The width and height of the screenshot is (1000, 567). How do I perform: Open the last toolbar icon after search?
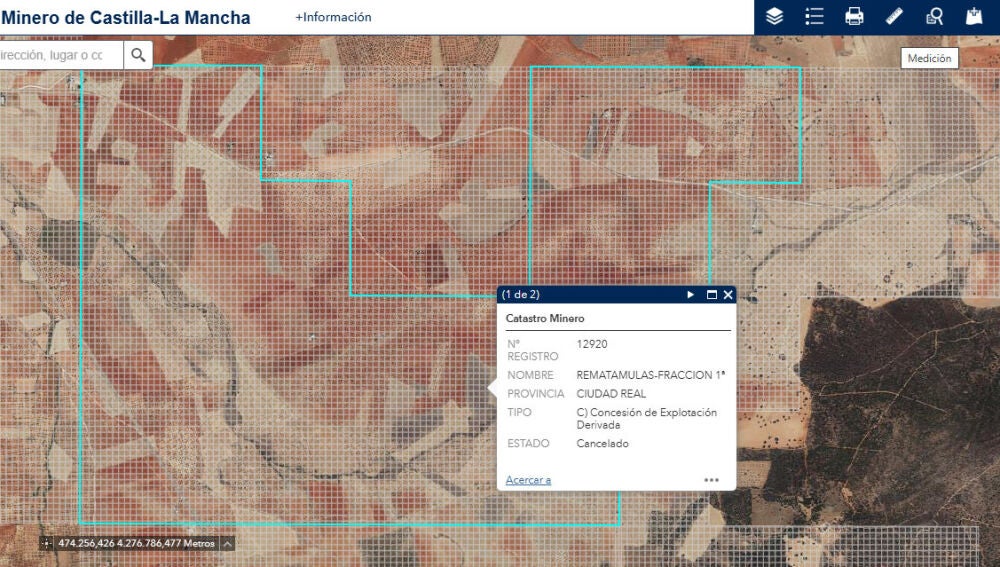(x=974, y=17)
